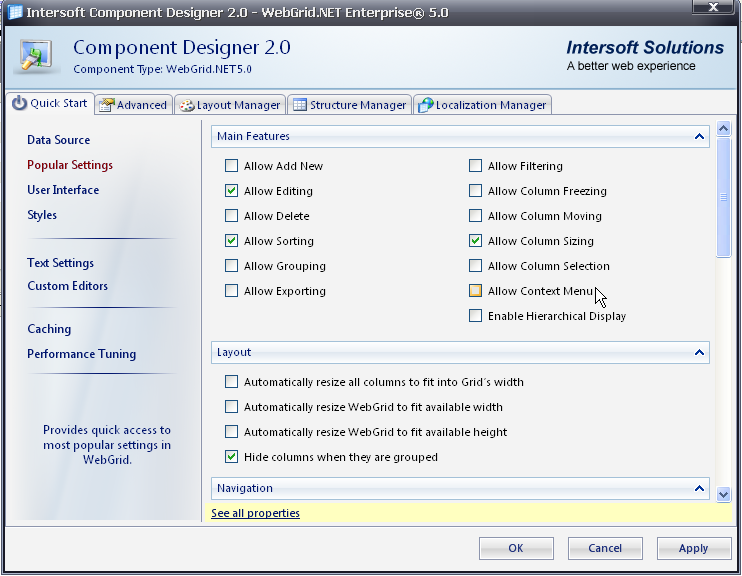The height and width of the screenshot is (576, 742).
Task: Check resize WebGrid to fit available height
Action: coord(231,432)
